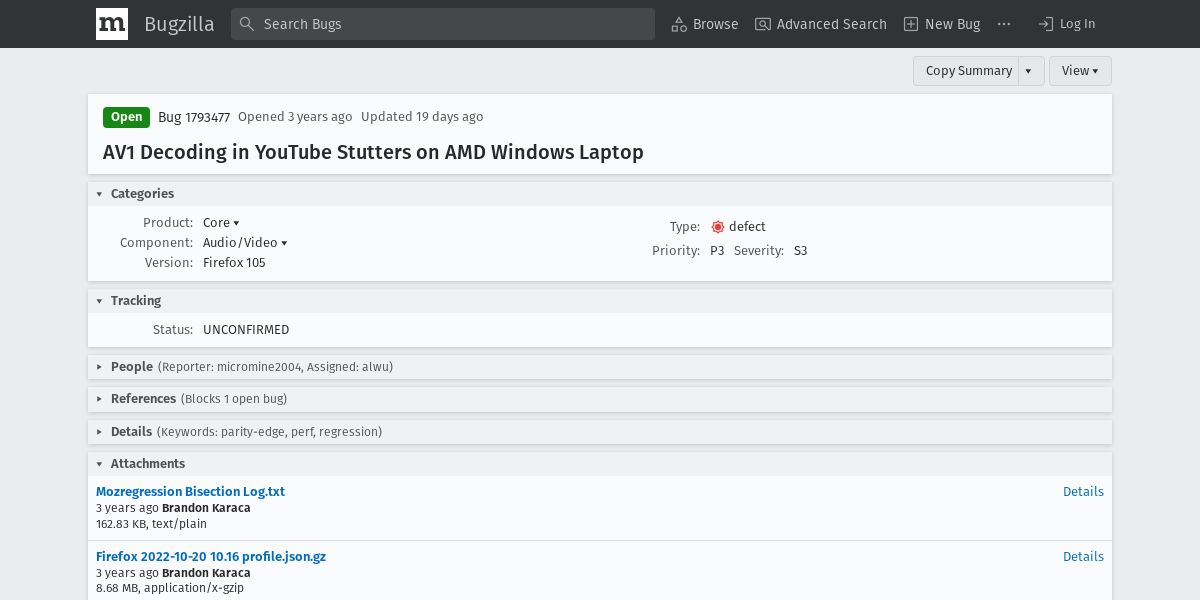Click the Mozilla logo icon
Screen dimensions: 1200x600
[x=112, y=24]
